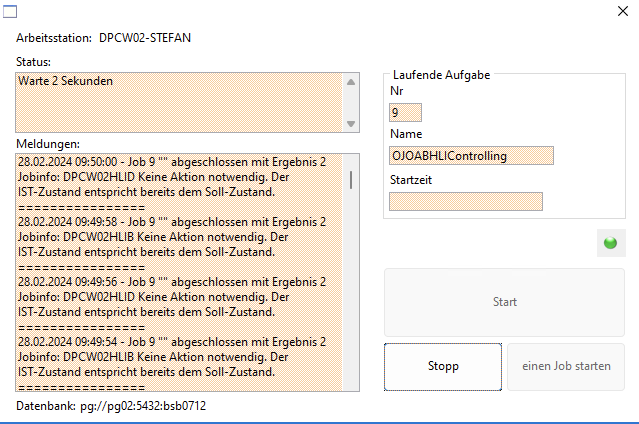
Task: Click the application icon in the title bar
Action: click(x=12, y=11)
